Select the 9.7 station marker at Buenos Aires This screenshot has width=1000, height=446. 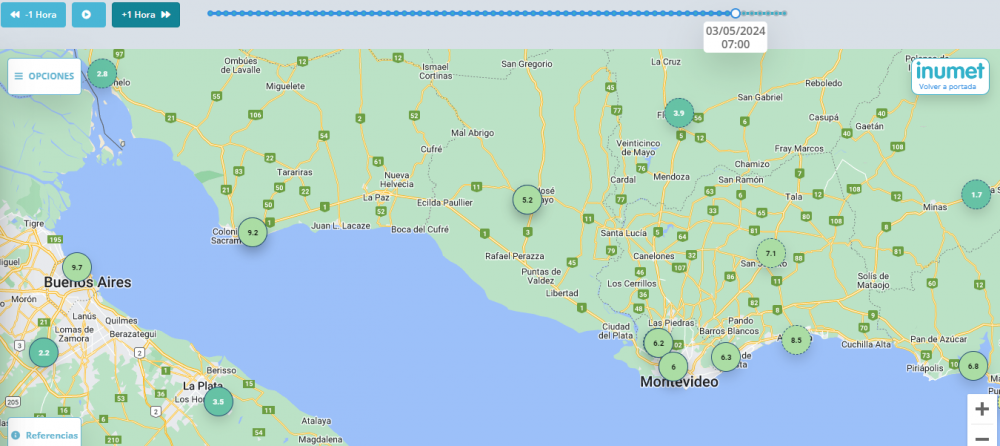pyautogui.click(x=77, y=268)
